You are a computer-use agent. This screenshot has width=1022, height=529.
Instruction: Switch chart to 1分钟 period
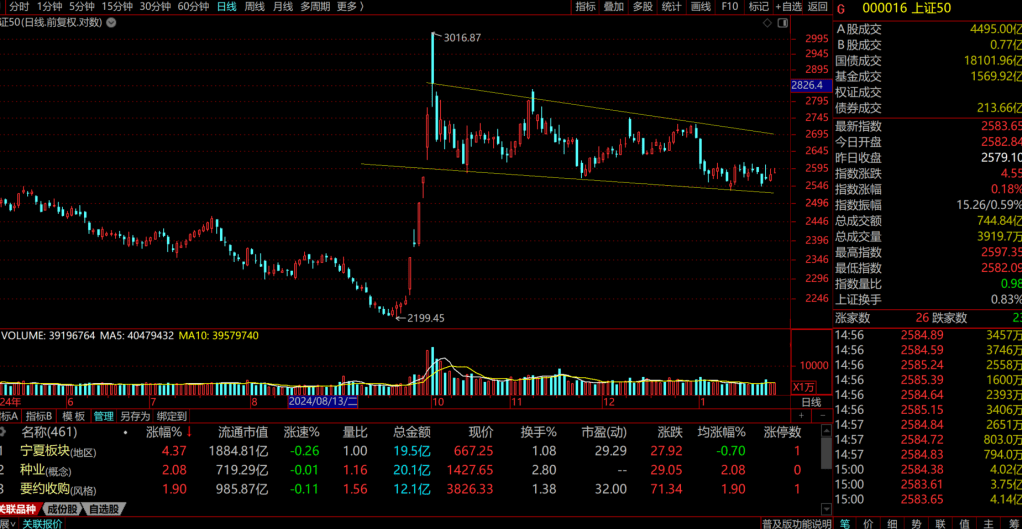pyautogui.click(x=49, y=6)
